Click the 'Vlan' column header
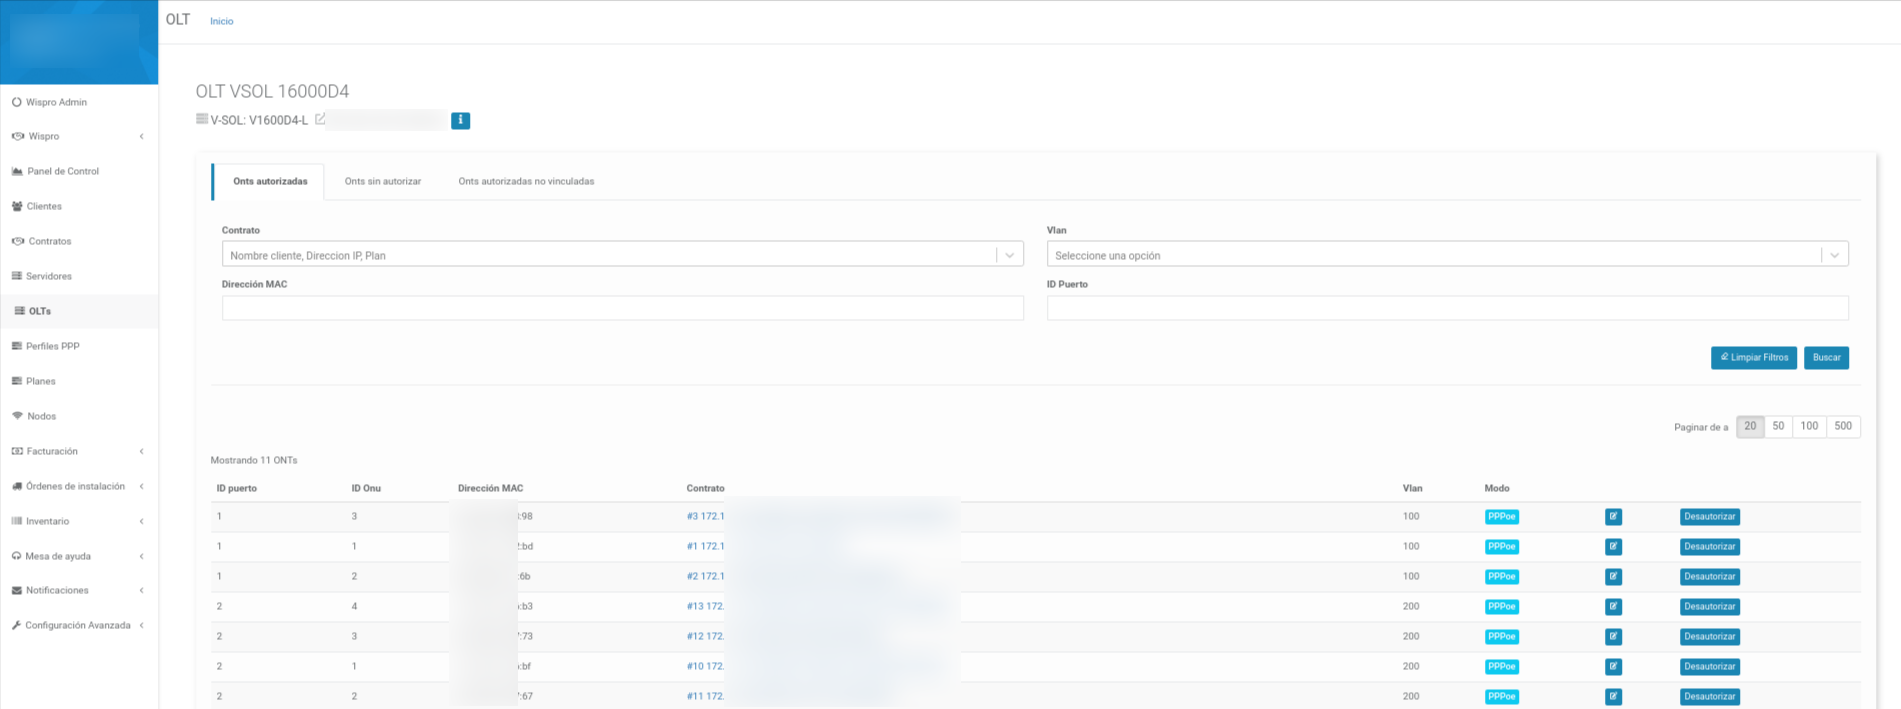This screenshot has height=709, width=1901. (x=1412, y=488)
